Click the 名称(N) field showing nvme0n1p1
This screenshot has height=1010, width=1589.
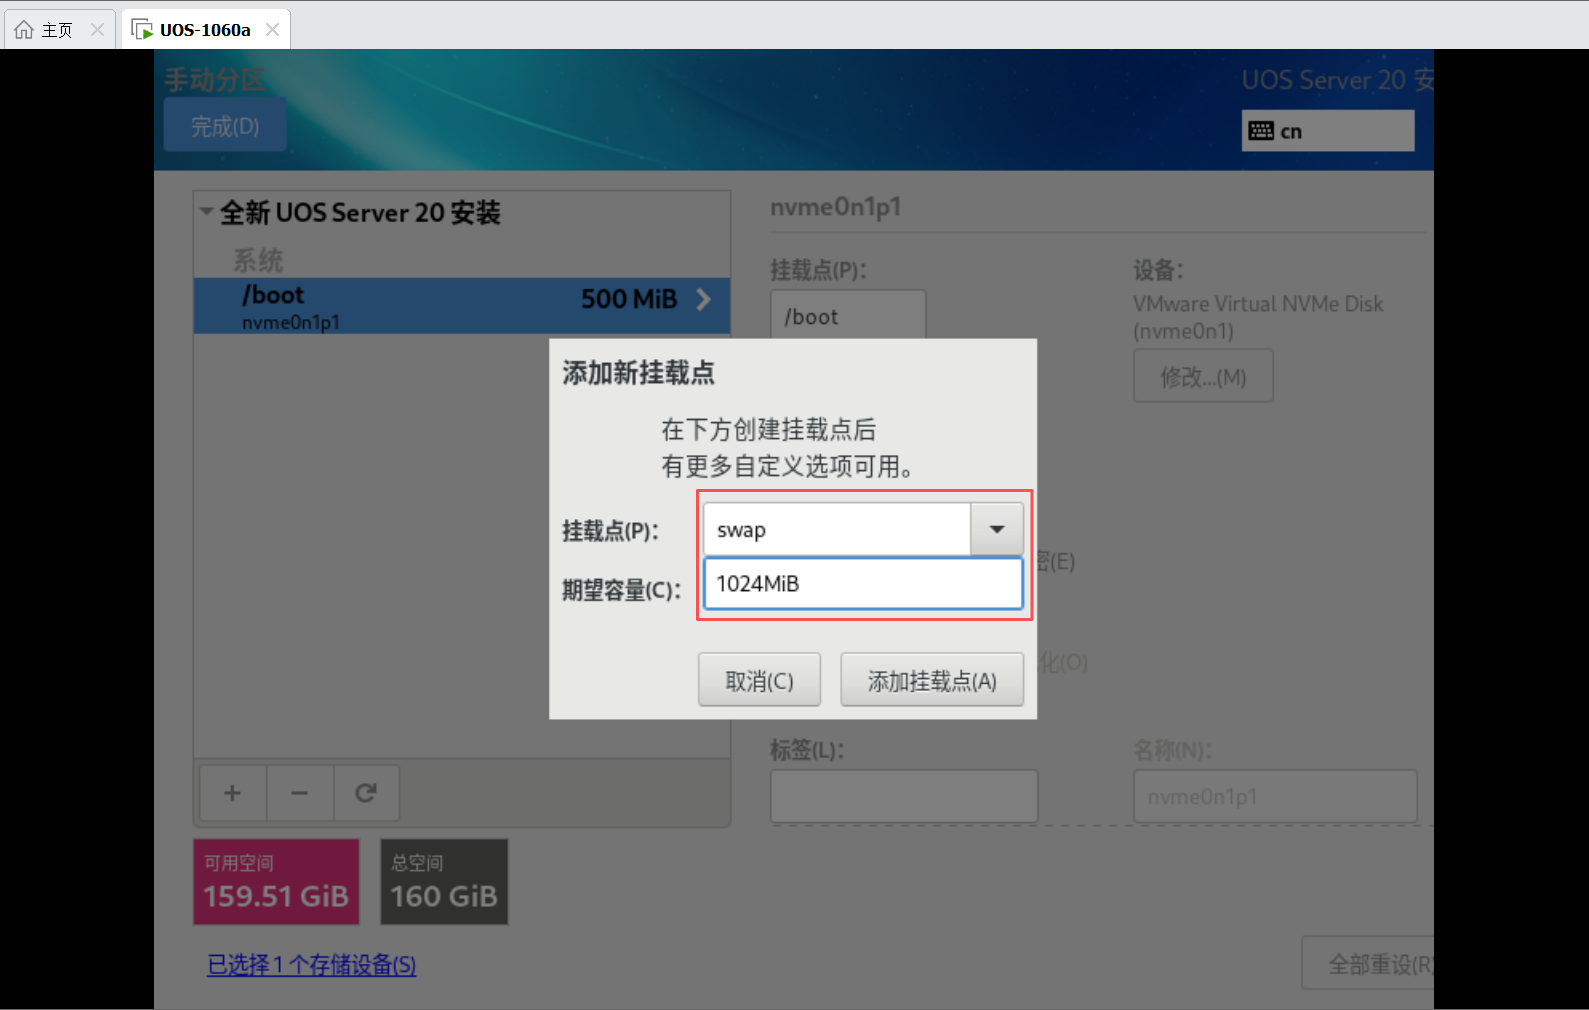[x=1275, y=796]
